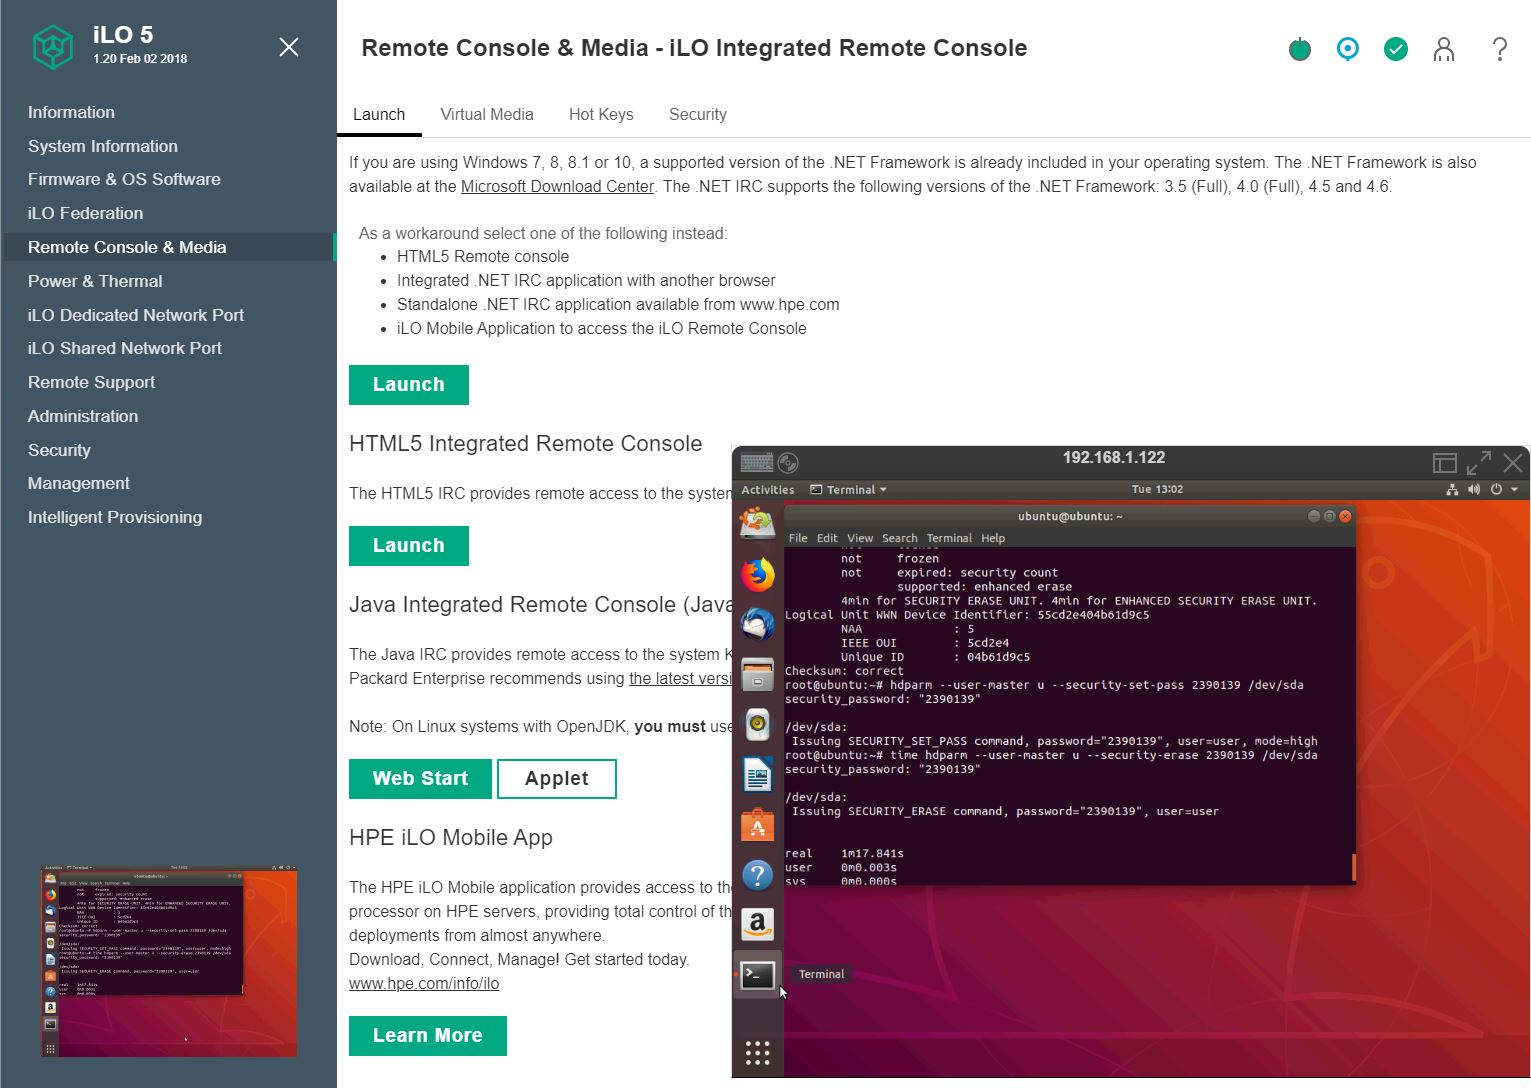Open the Files manager in the dock
This screenshot has height=1088, width=1531.
pyautogui.click(x=757, y=675)
